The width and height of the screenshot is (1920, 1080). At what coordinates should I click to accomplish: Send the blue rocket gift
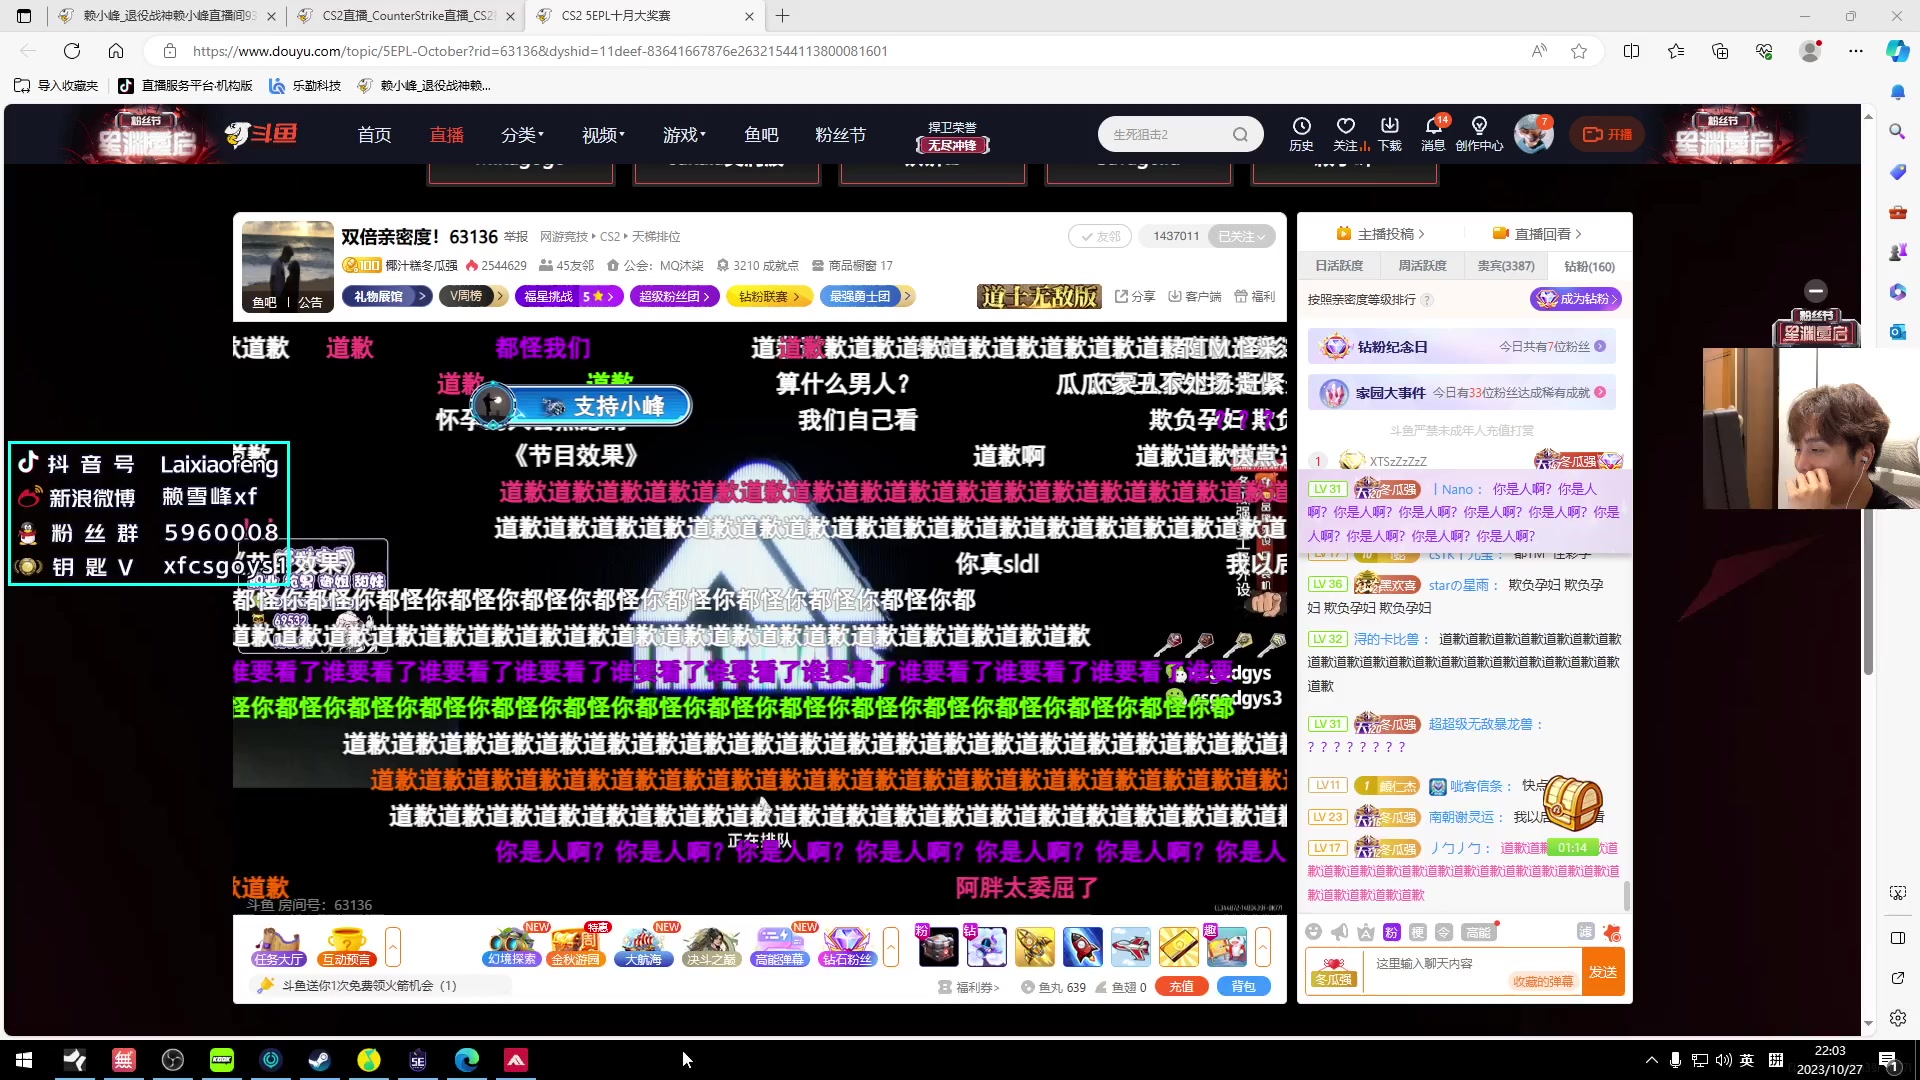1082,946
